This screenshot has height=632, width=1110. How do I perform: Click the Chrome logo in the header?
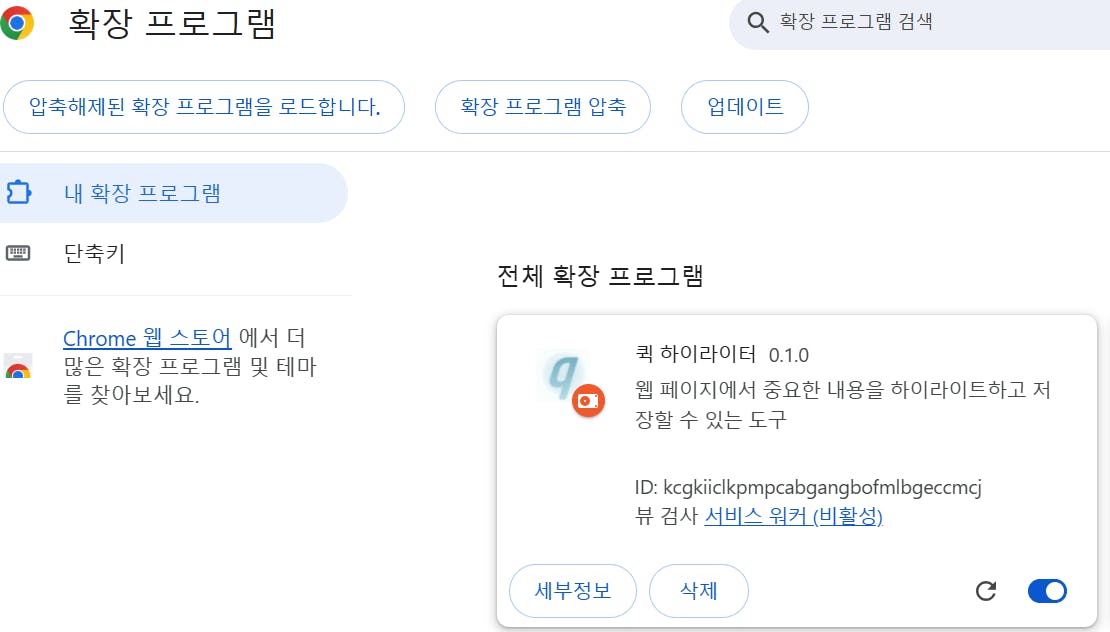pyautogui.click(x=17, y=23)
